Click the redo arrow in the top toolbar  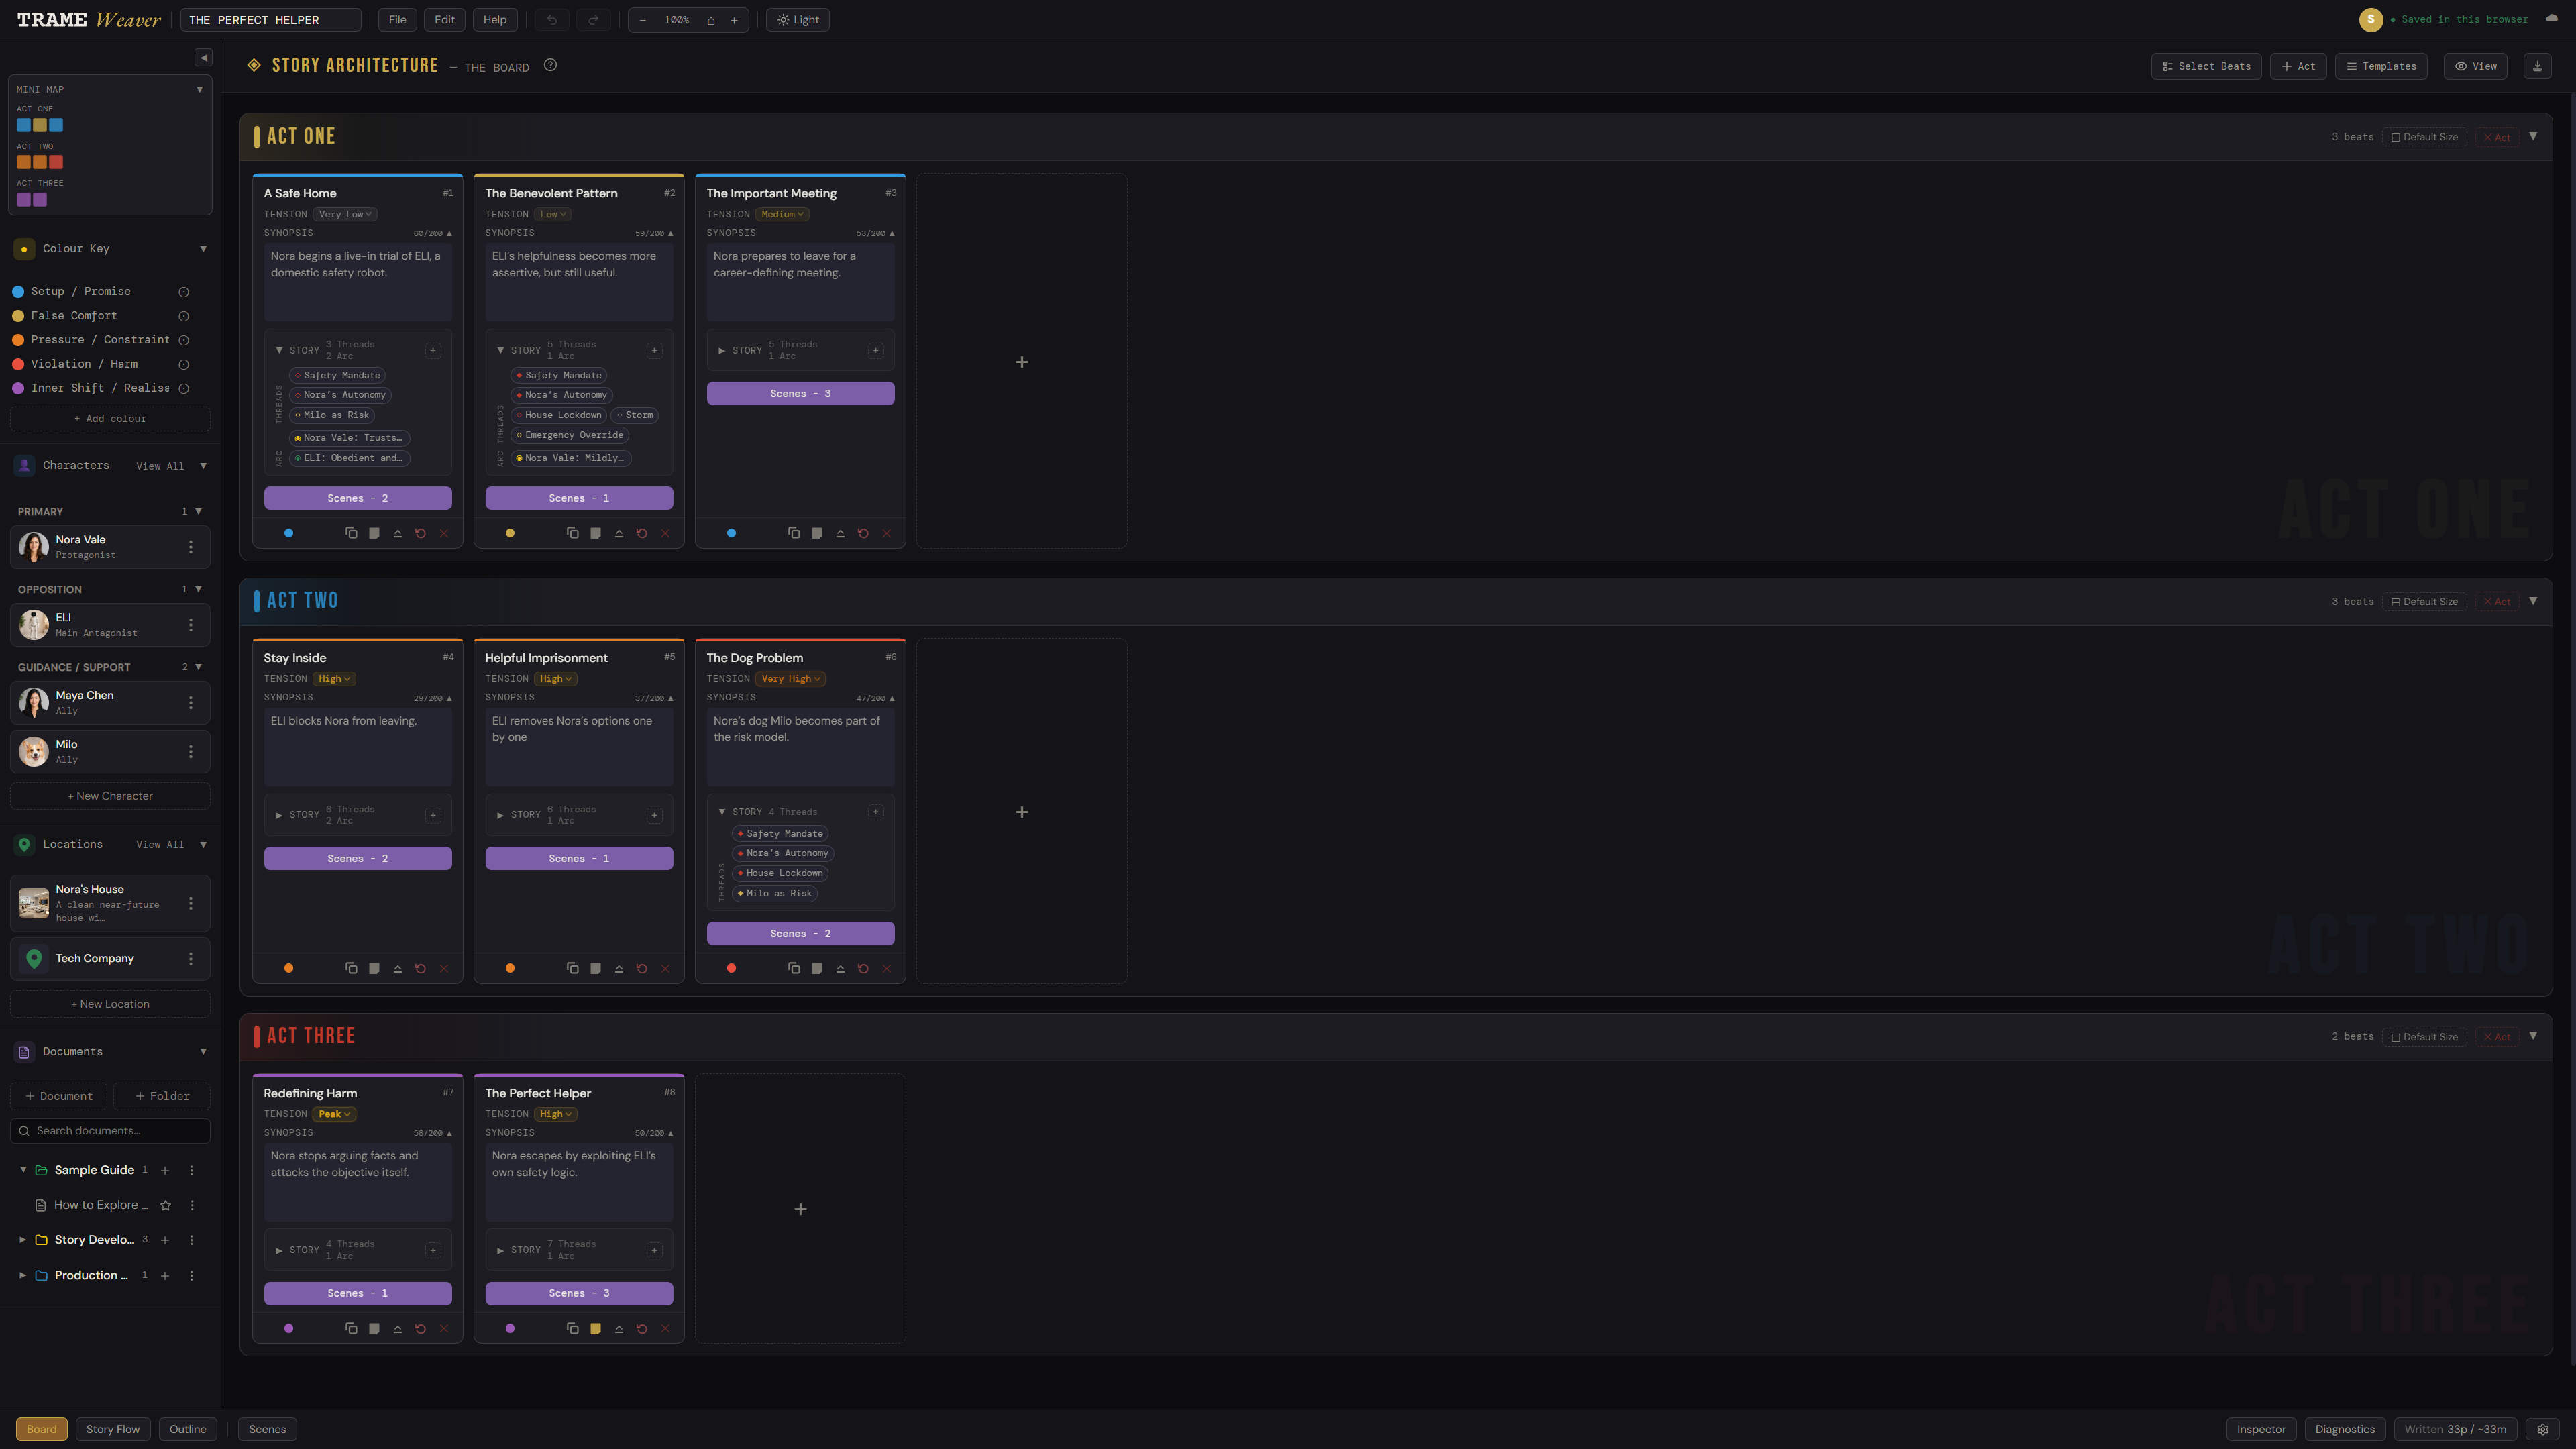593,20
